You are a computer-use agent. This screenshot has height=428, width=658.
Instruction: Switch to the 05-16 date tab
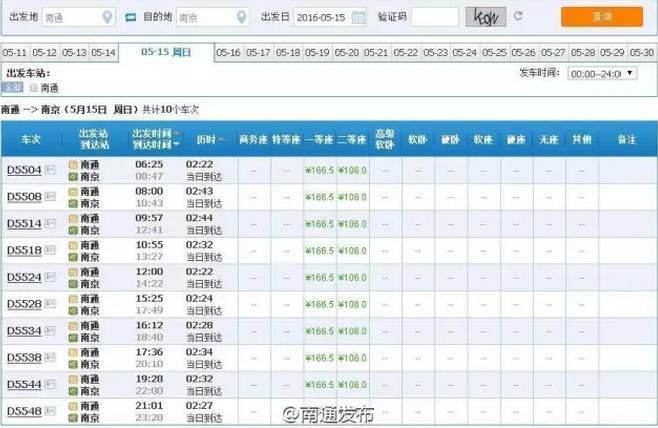tap(229, 52)
